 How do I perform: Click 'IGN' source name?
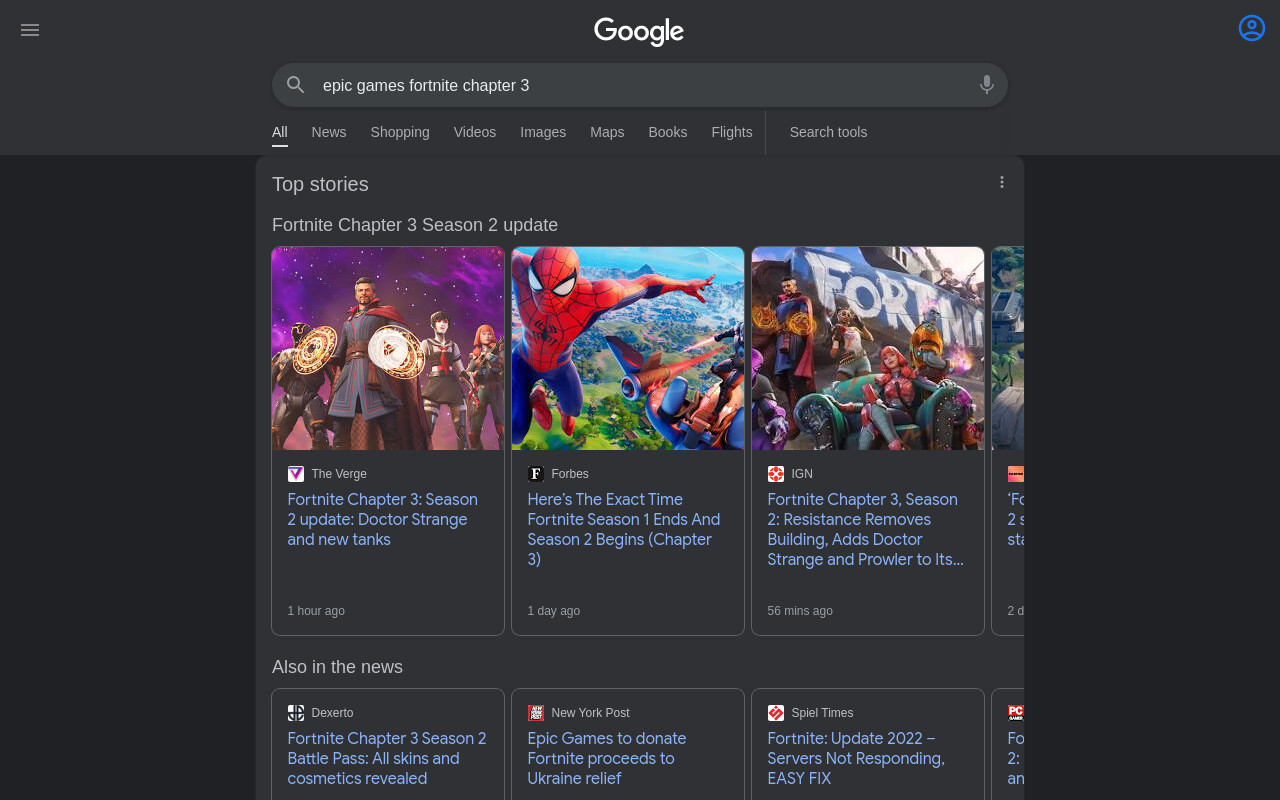coord(802,474)
